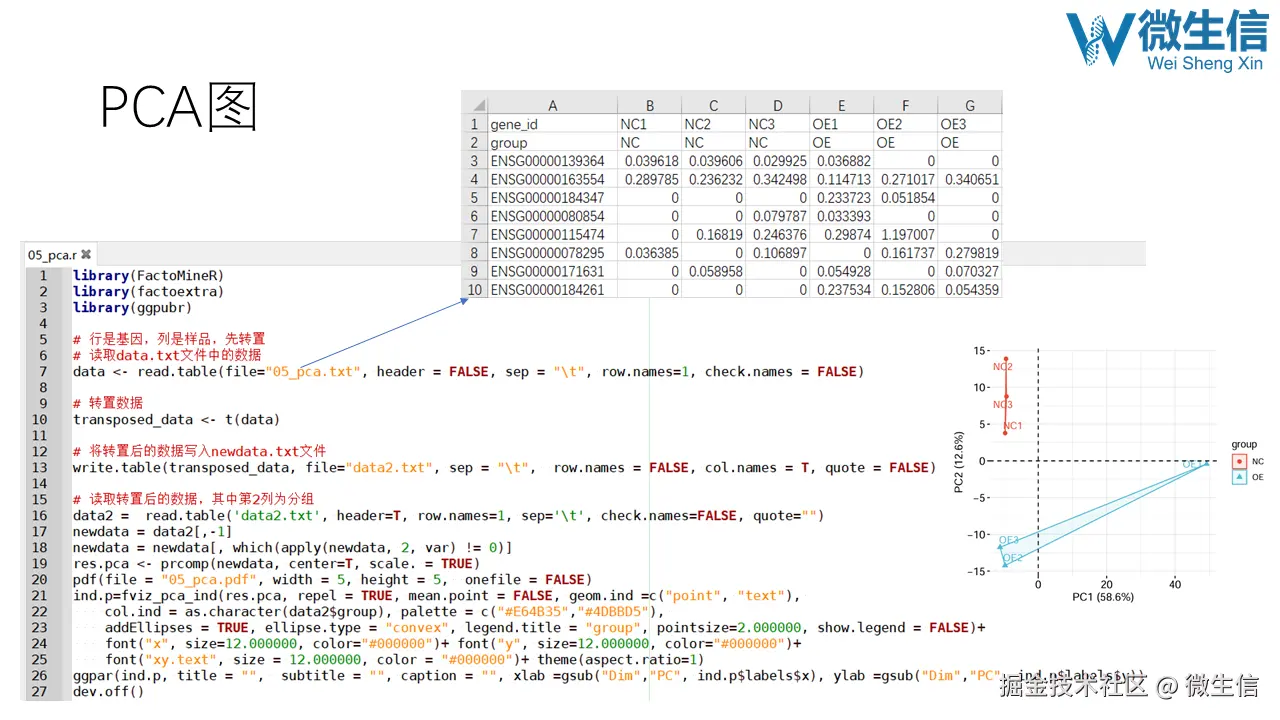Select the cell containing 0.16819
This screenshot has height=720, width=1280.
coord(713,235)
